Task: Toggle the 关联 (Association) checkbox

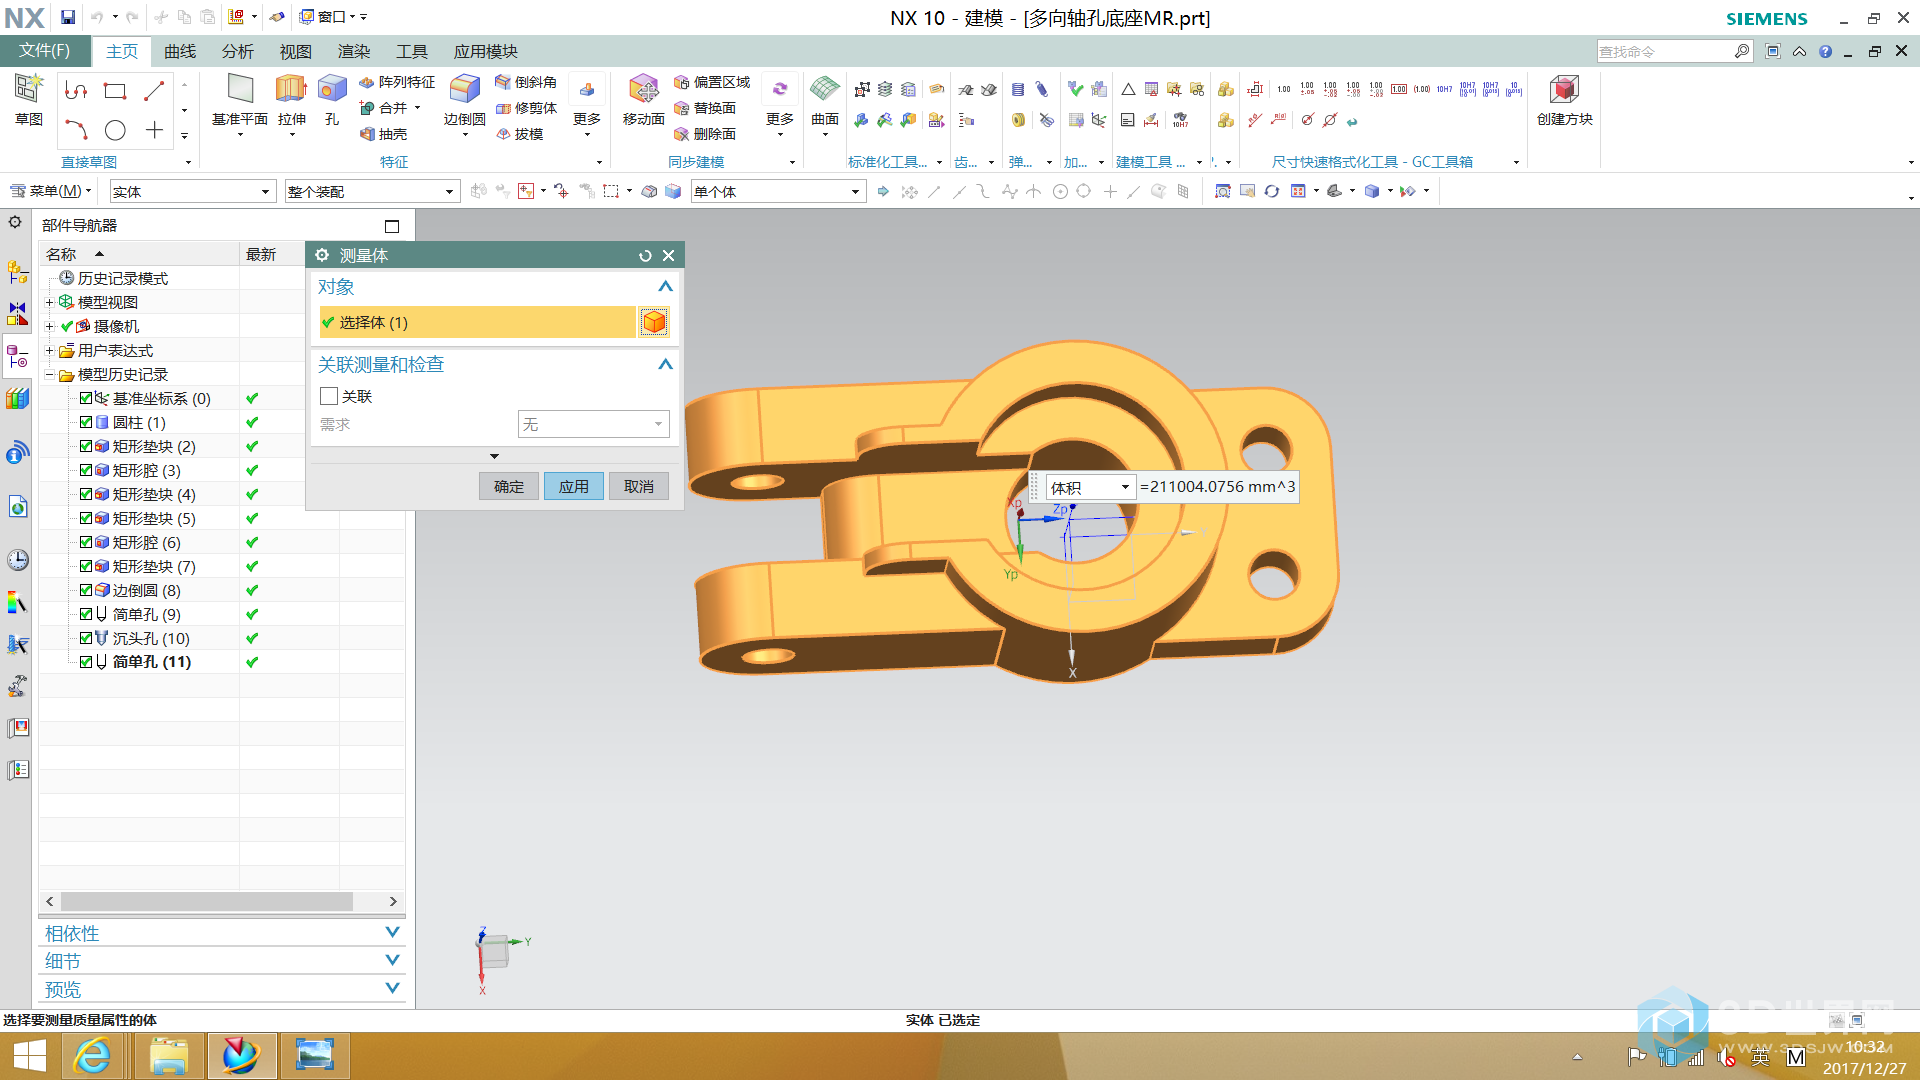Action: (328, 396)
